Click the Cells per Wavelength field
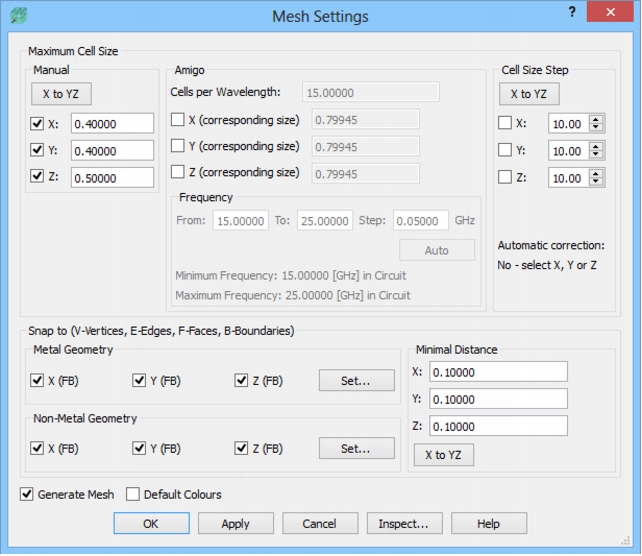The width and height of the screenshot is (642, 556). (x=371, y=93)
